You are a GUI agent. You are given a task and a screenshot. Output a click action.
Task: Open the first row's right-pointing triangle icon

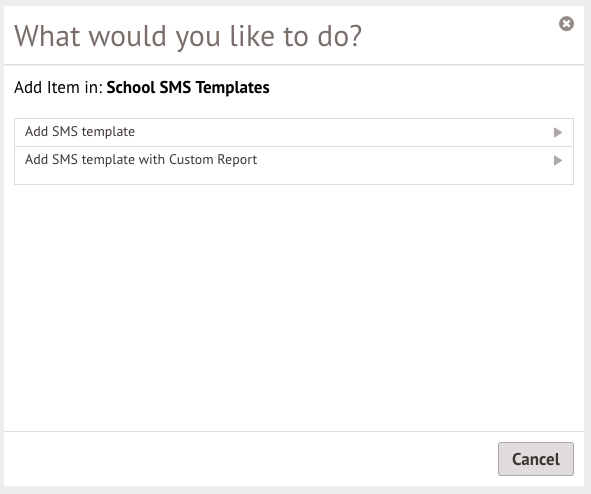click(x=558, y=132)
